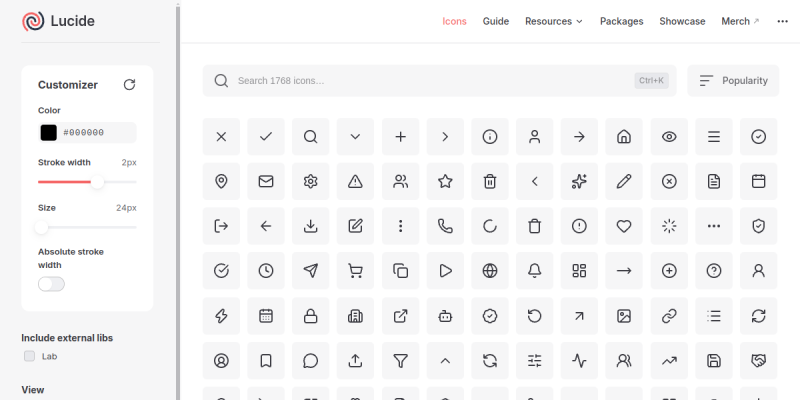The height and width of the screenshot is (400, 800).
Task: Select the star icon tile
Action: (445, 181)
